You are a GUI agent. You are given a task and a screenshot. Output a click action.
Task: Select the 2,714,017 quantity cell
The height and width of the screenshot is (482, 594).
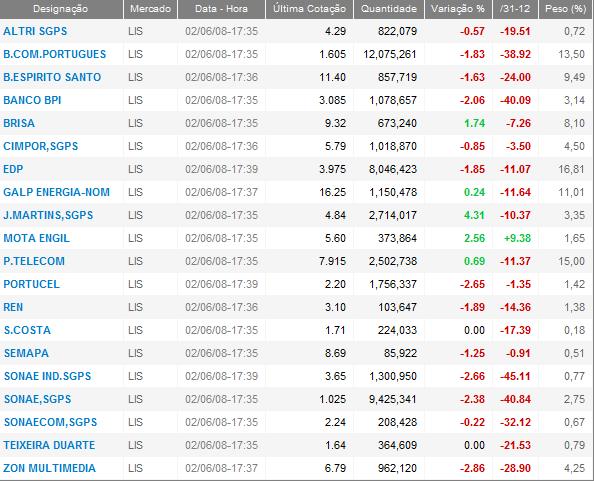393,215
